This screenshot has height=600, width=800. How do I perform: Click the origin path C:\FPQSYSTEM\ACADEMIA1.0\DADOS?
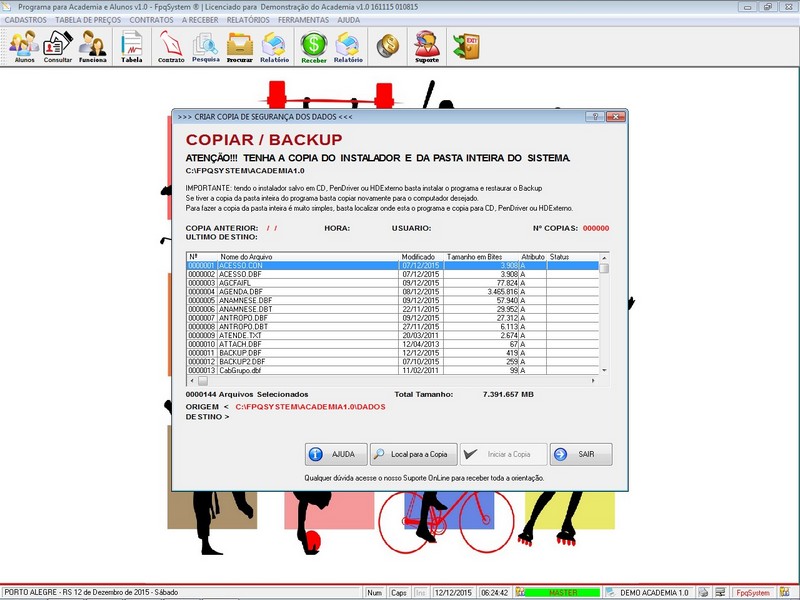pos(310,407)
